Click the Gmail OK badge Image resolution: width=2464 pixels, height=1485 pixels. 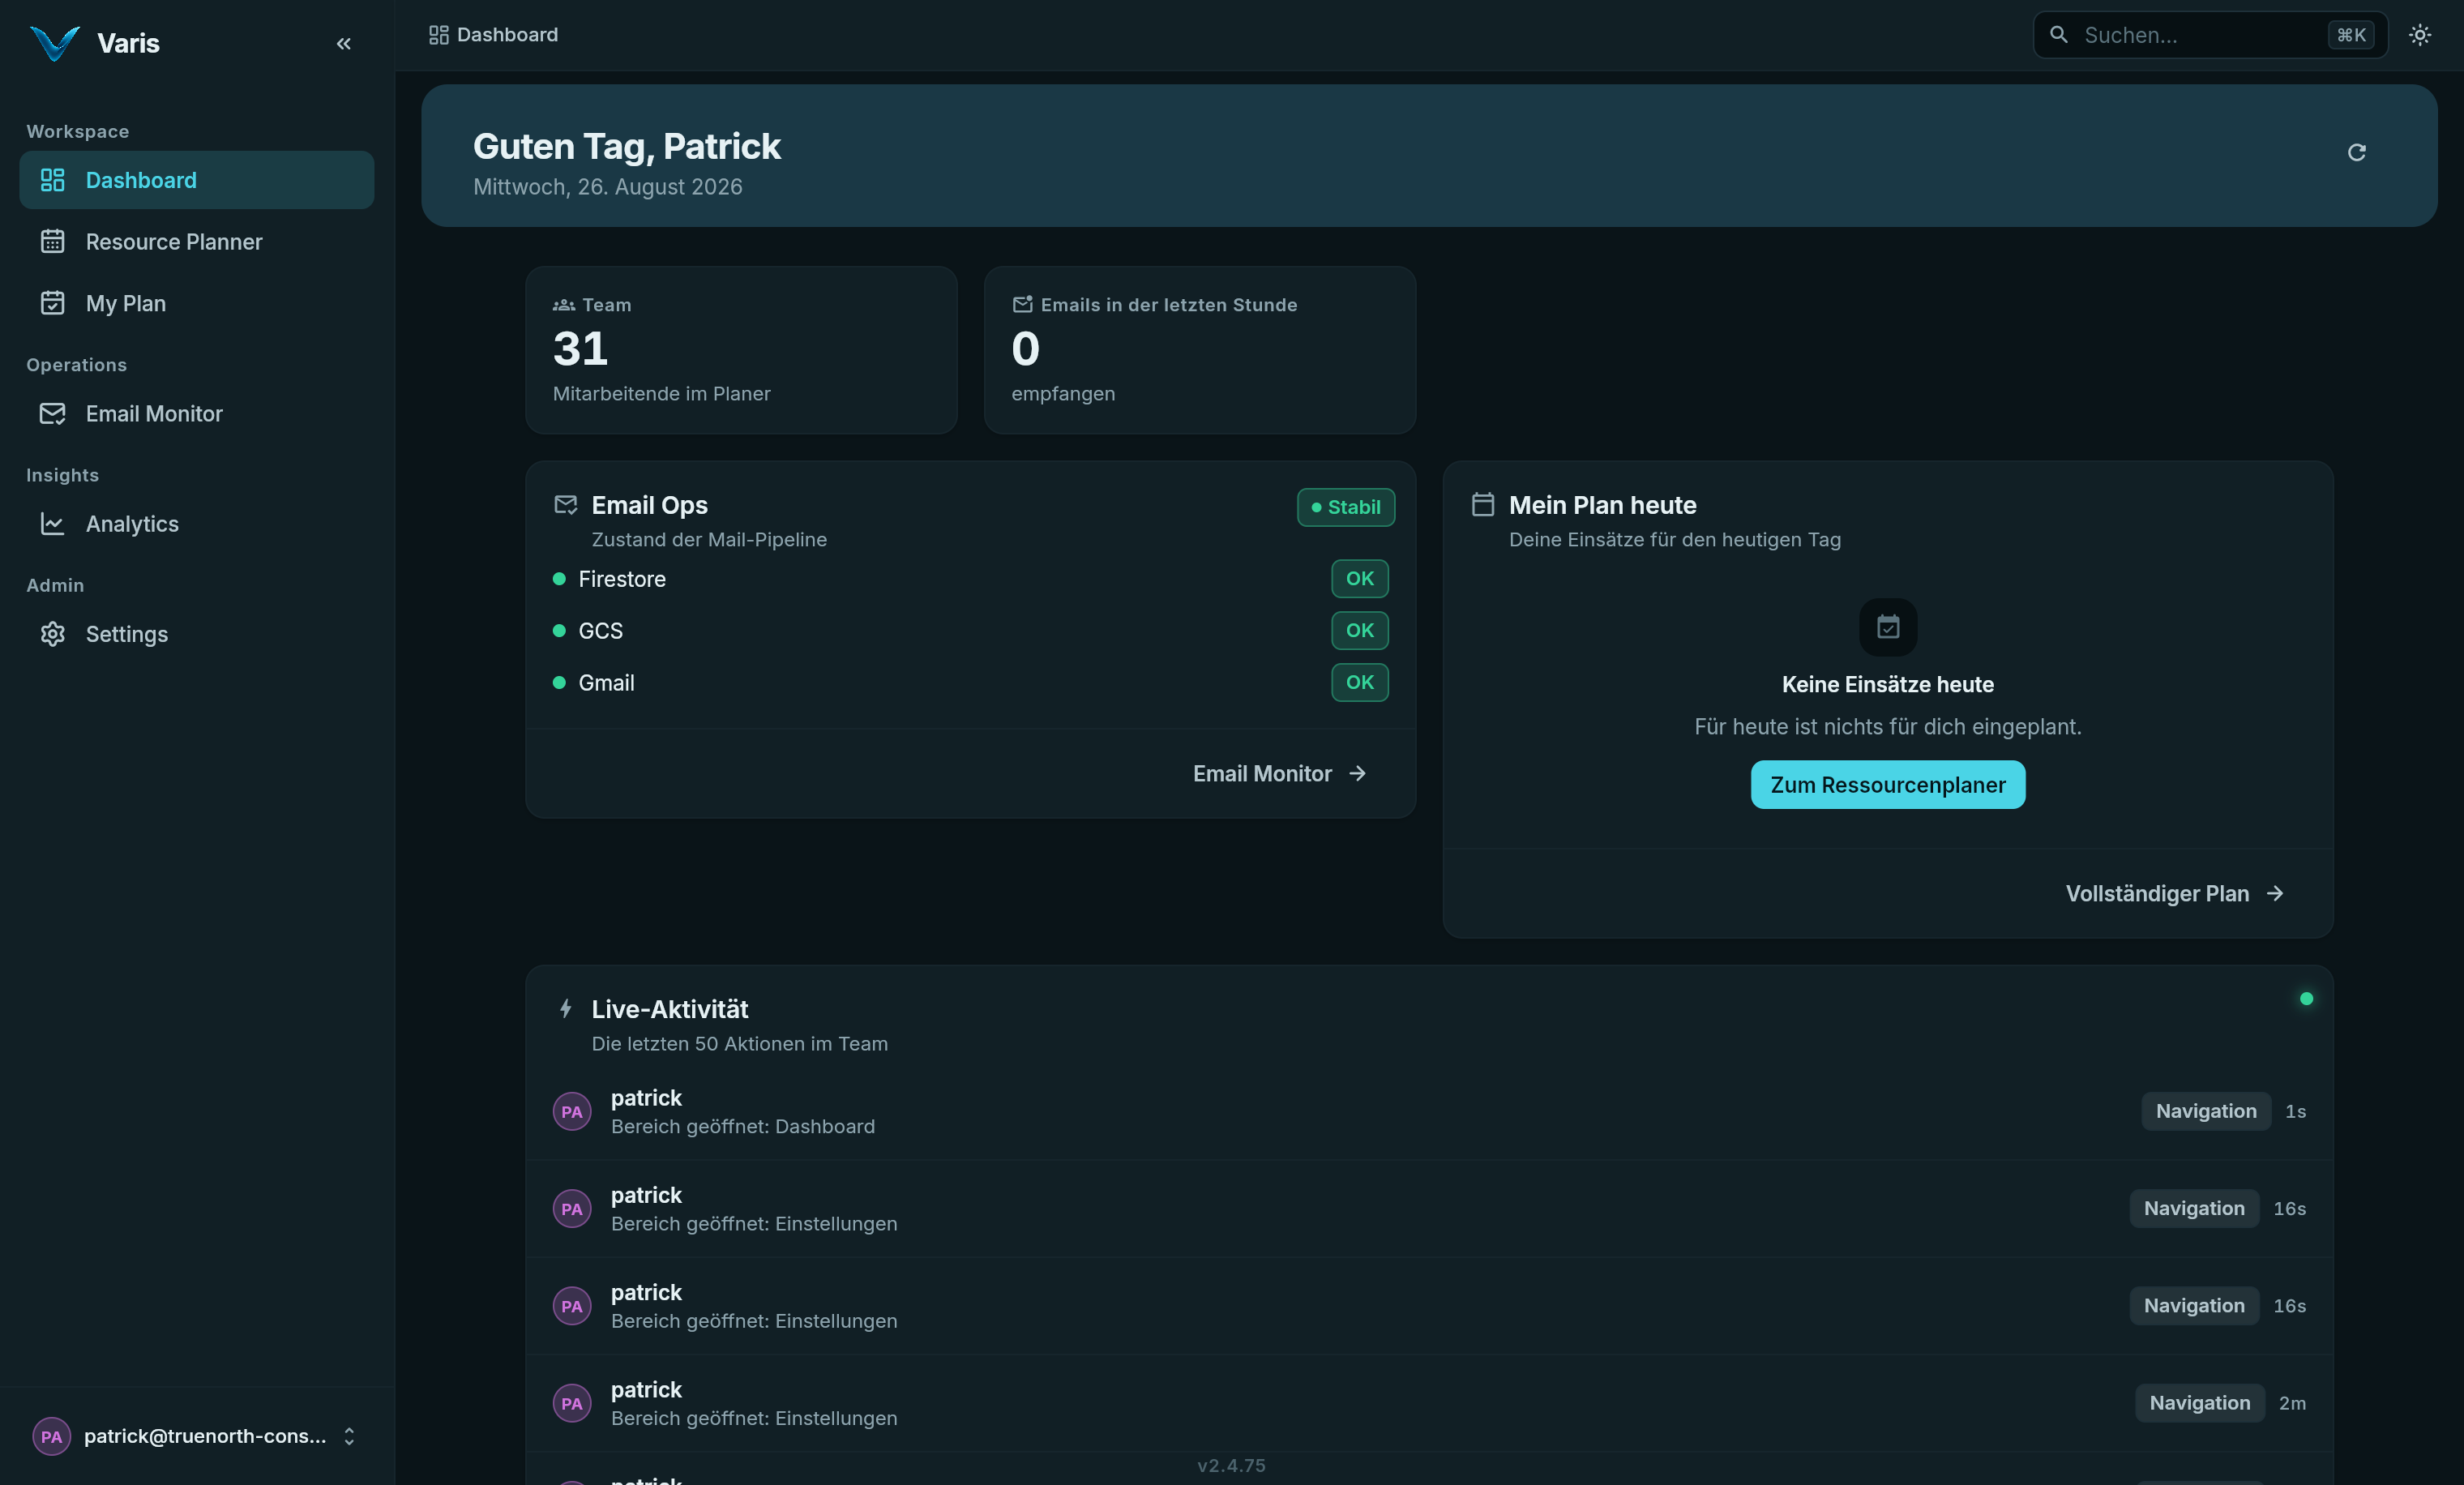coord(1360,682)
